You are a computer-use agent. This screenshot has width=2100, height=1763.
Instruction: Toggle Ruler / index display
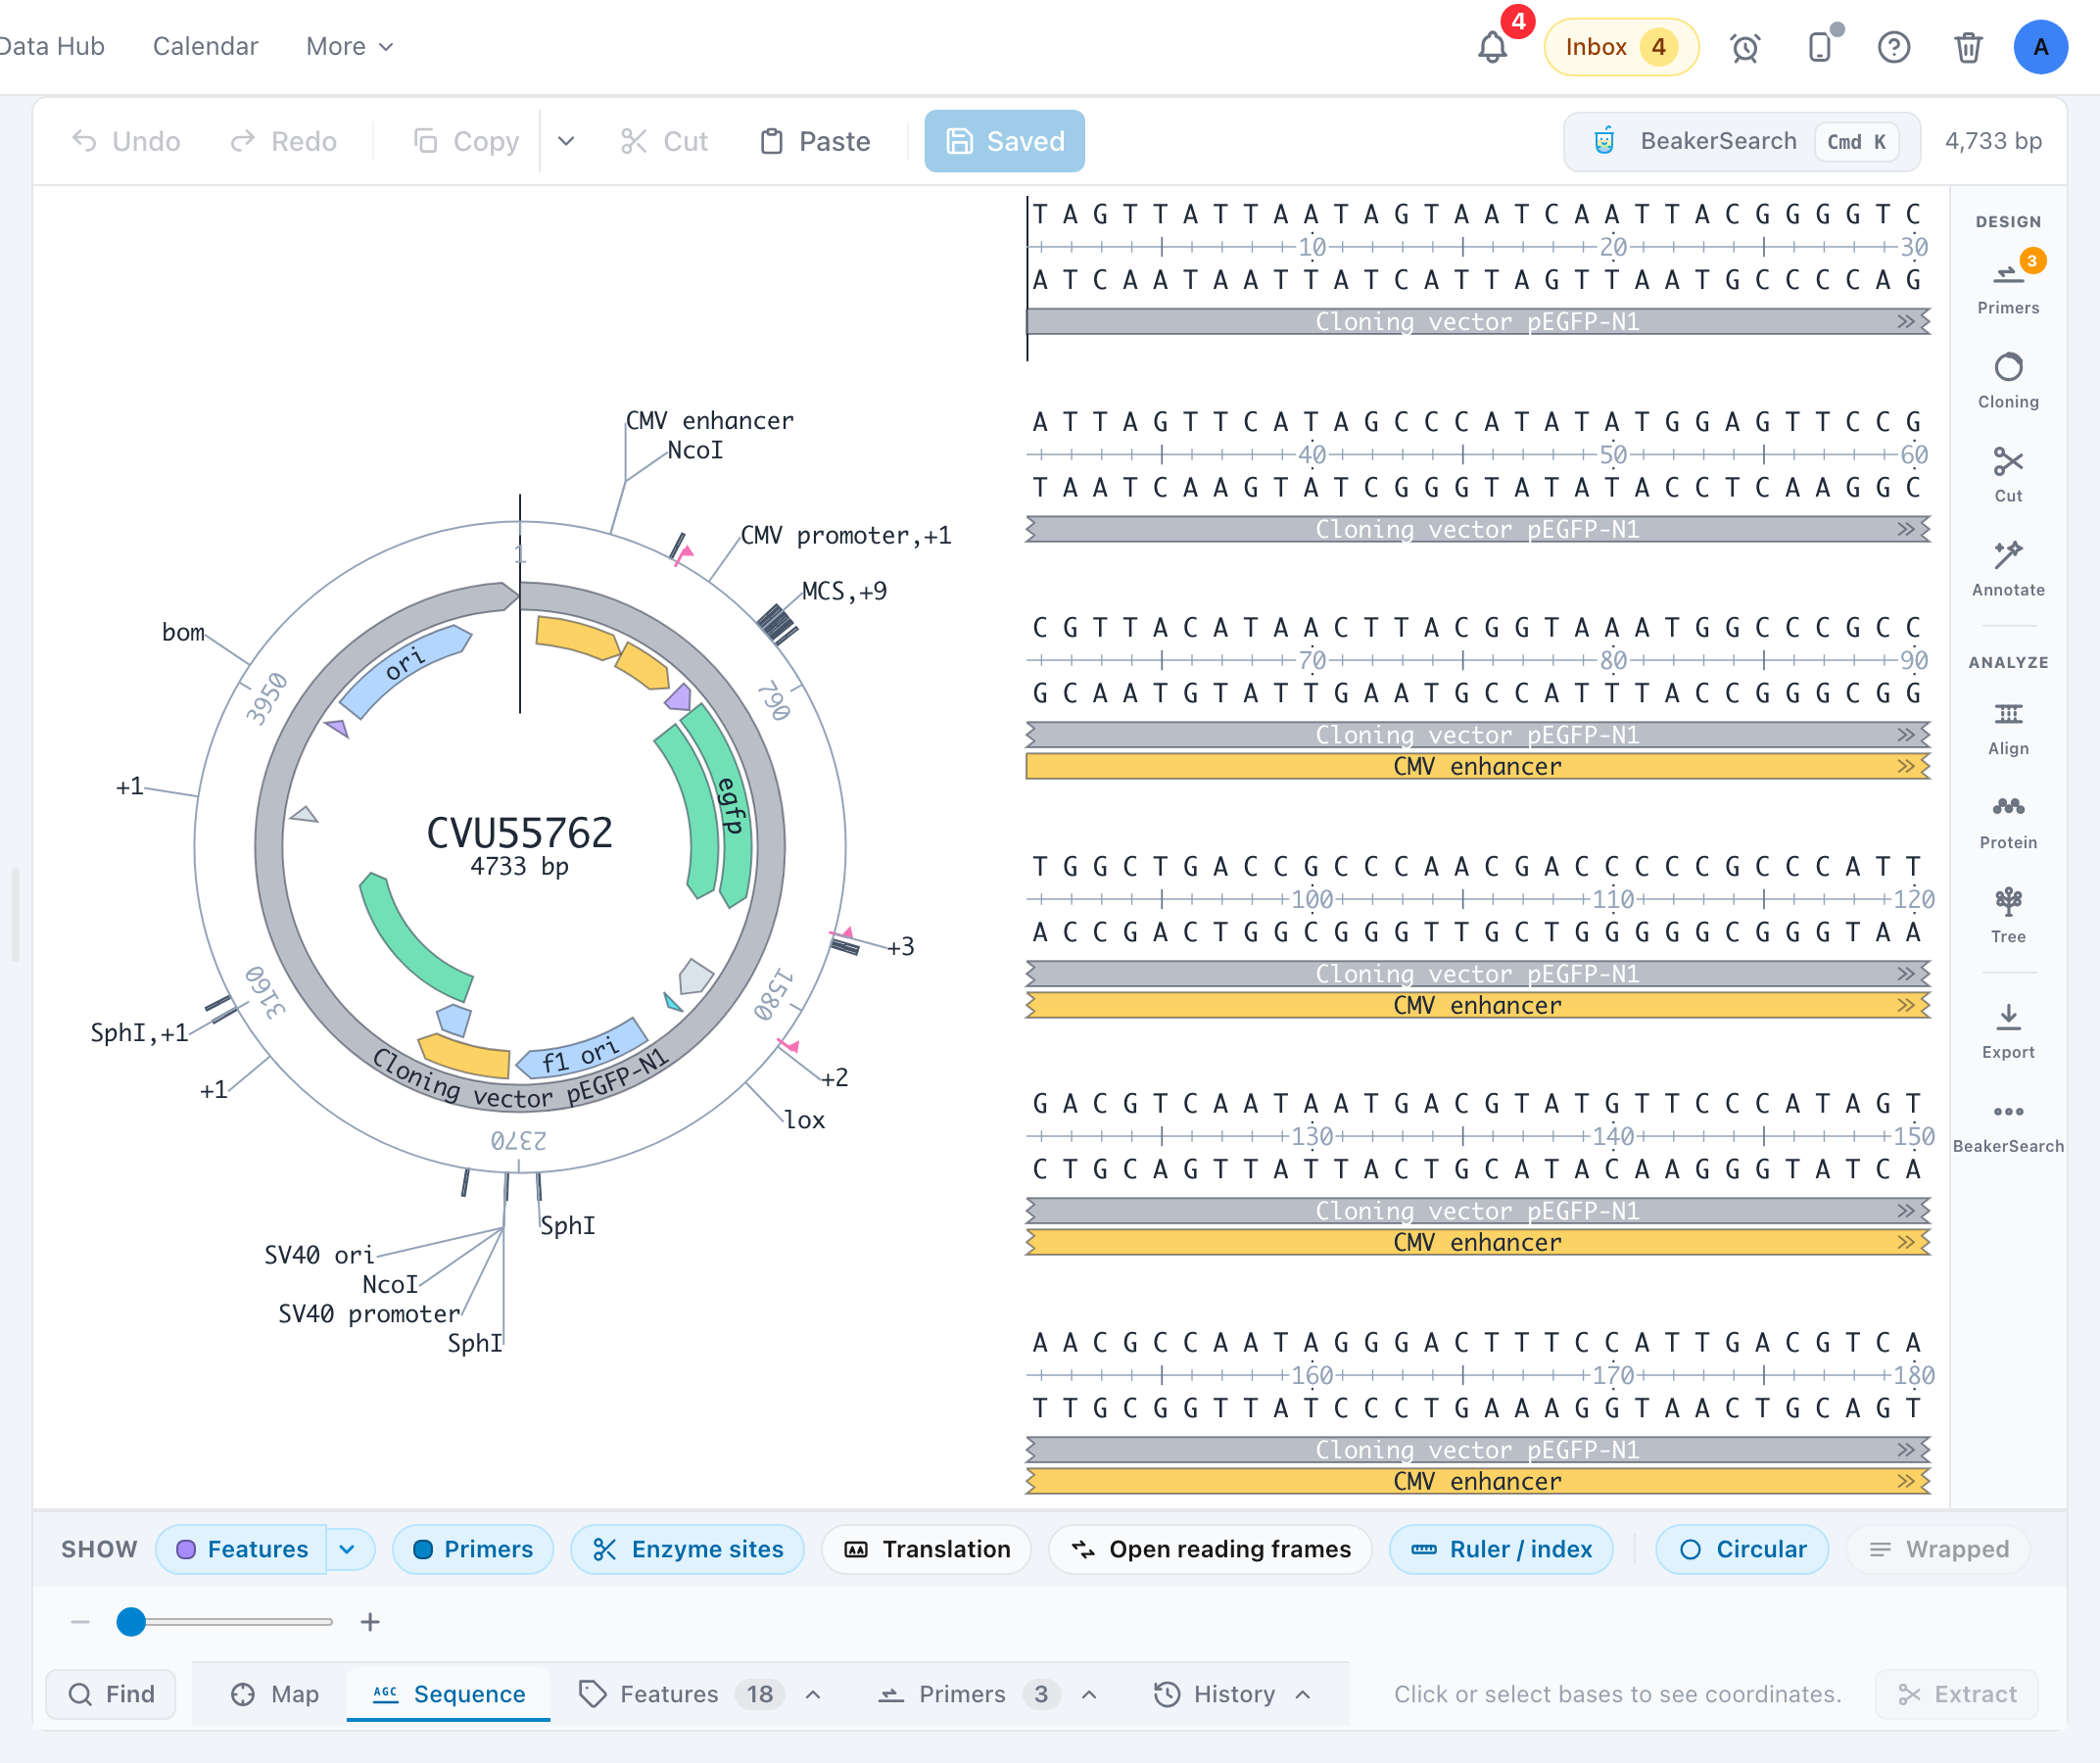point(1501,1549)
